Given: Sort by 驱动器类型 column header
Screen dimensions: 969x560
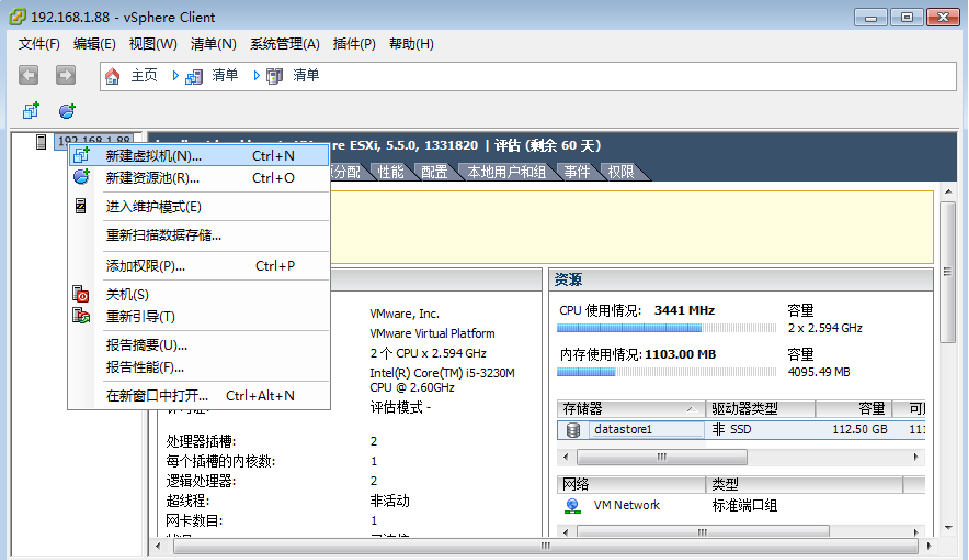Looking at the screenshot, I should pyautogui.click(x=760, y=409).
